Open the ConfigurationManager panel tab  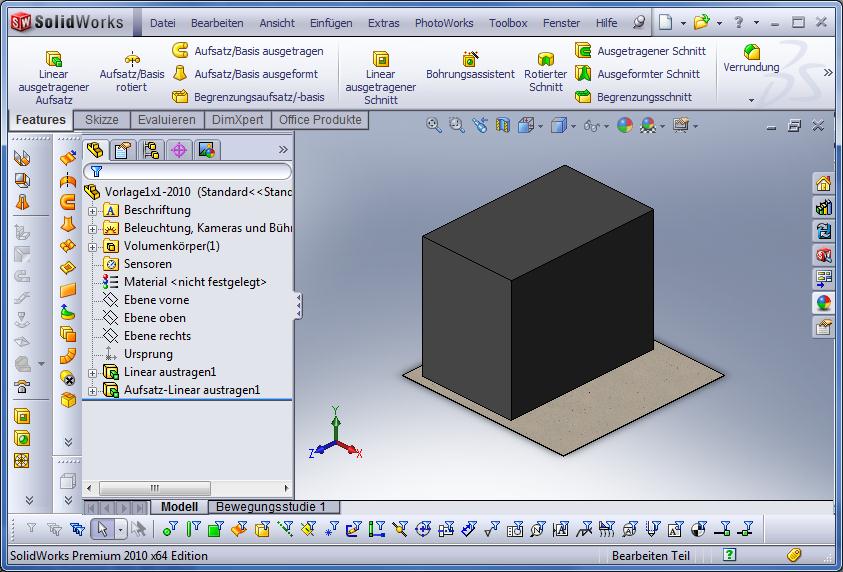click(x=151, y=150)
